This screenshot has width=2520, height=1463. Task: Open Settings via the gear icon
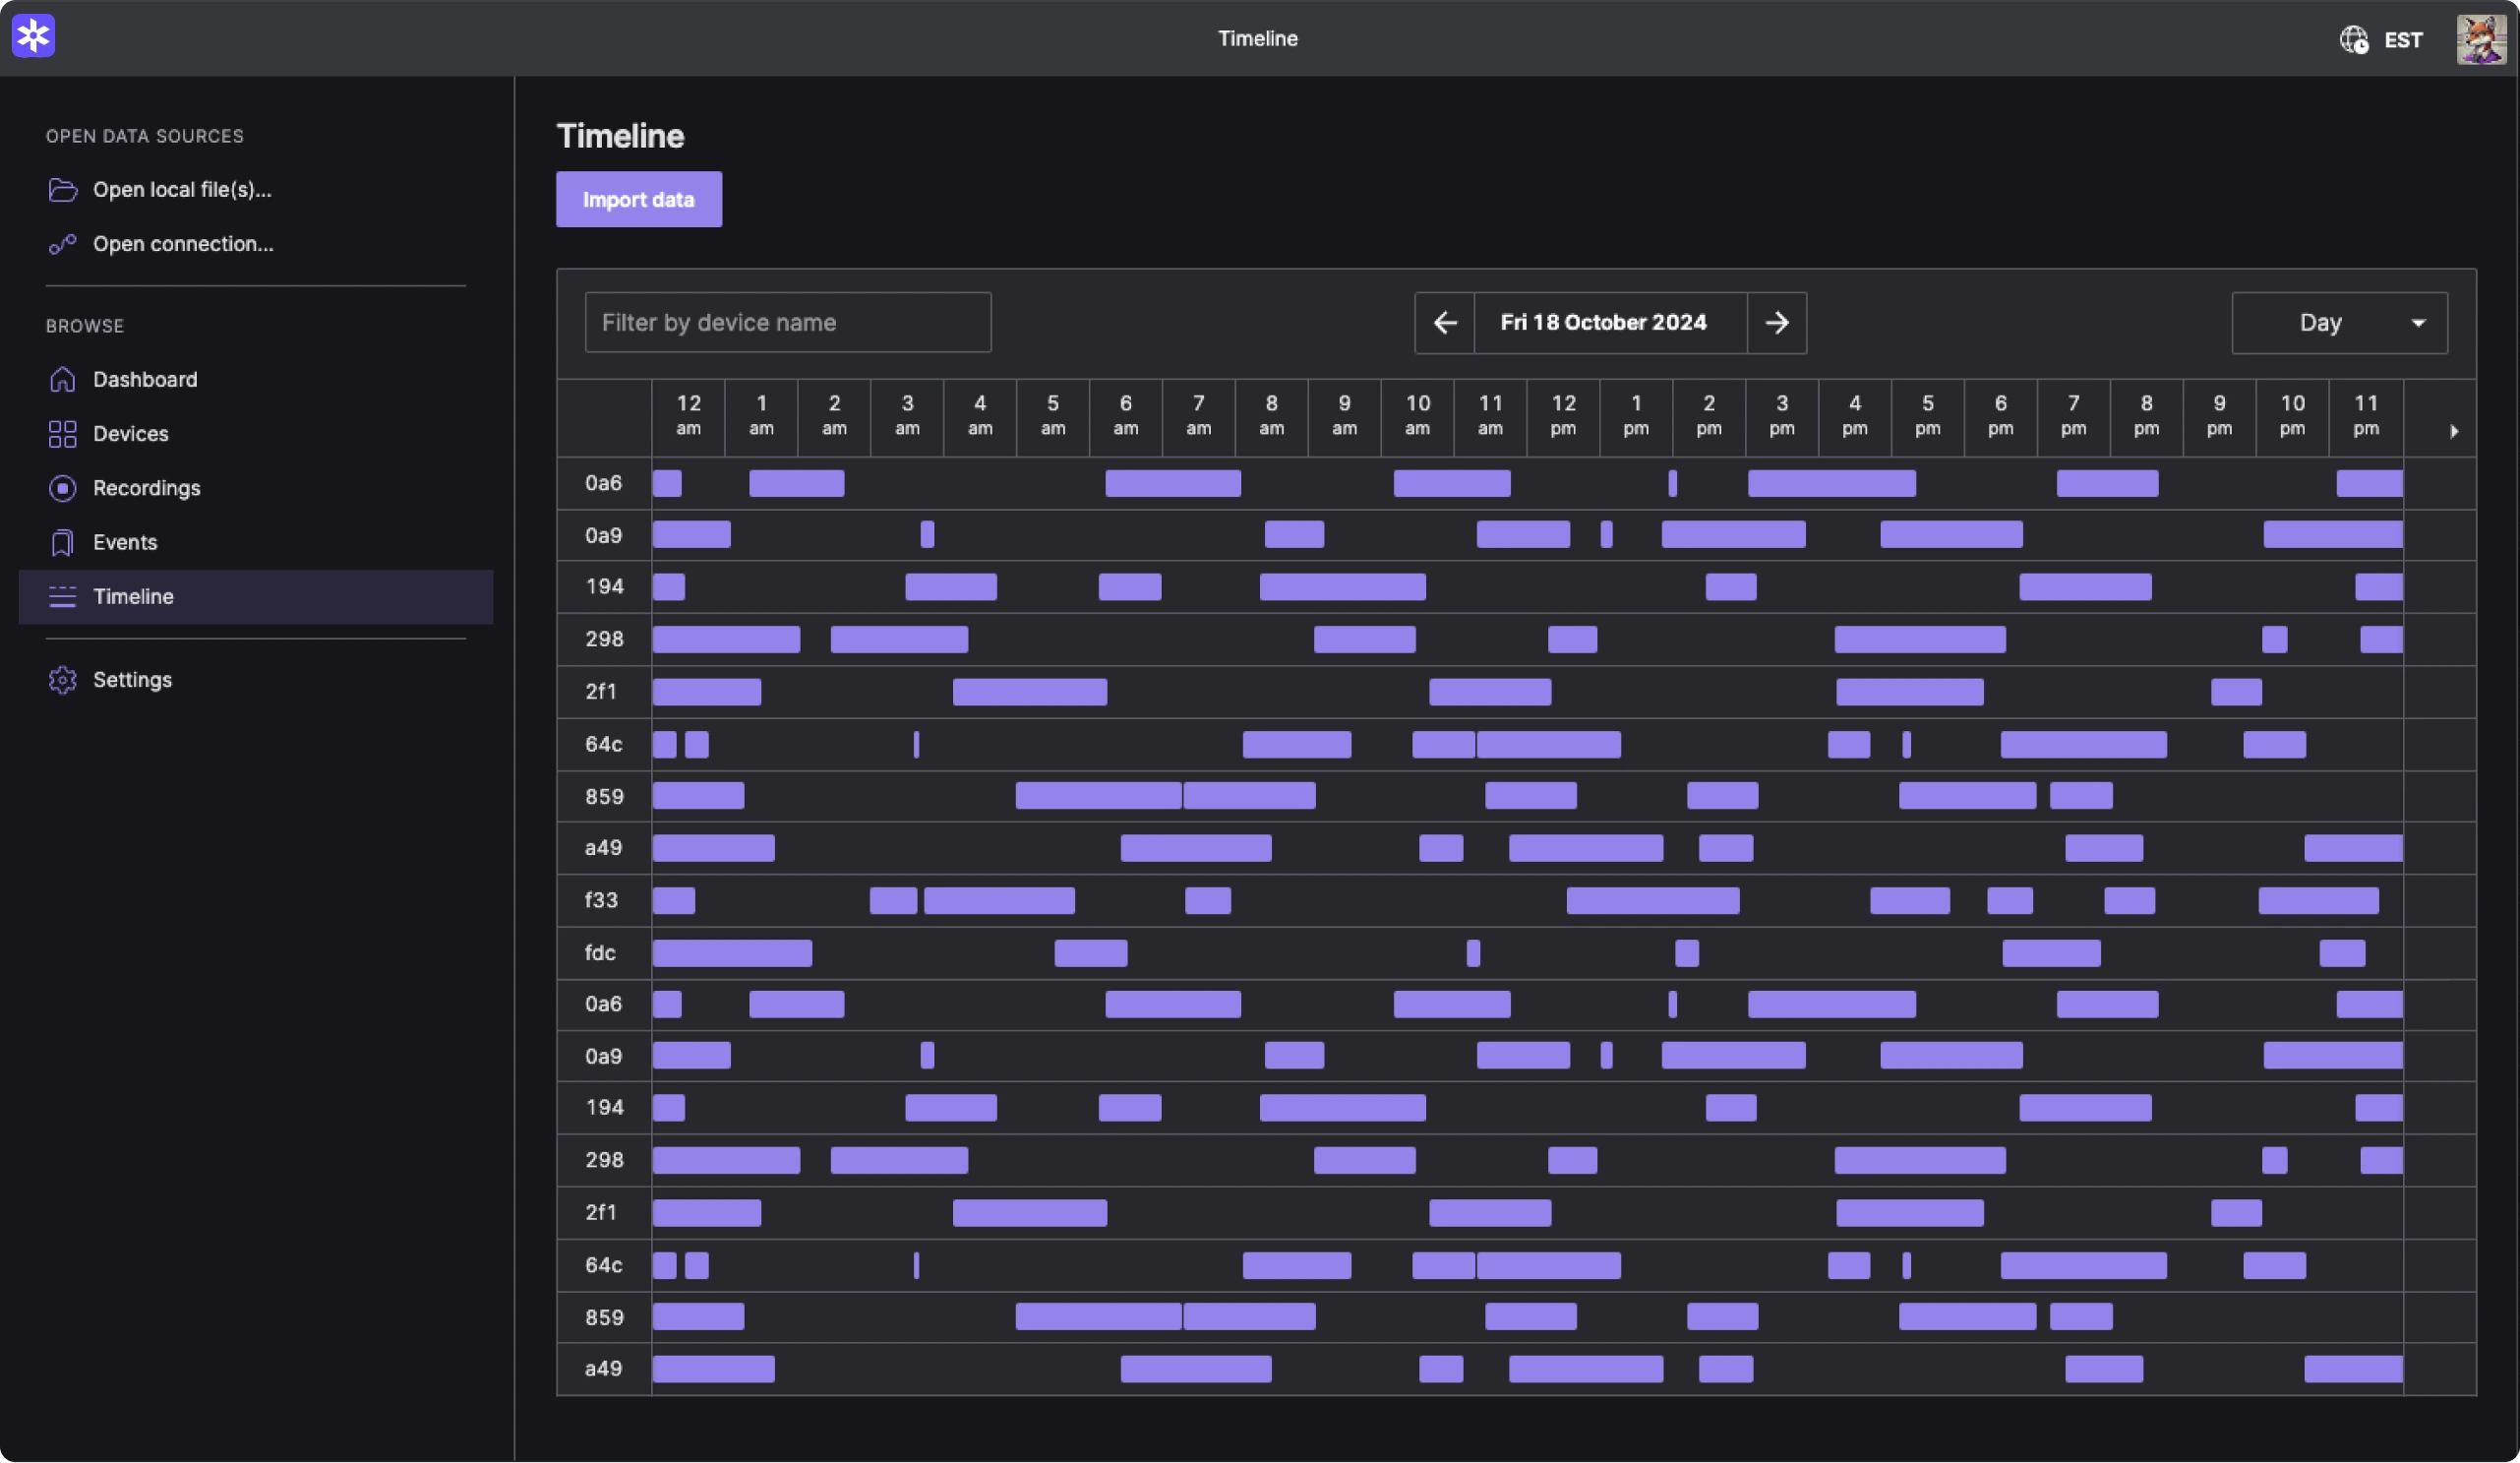[x=62, y=679]
